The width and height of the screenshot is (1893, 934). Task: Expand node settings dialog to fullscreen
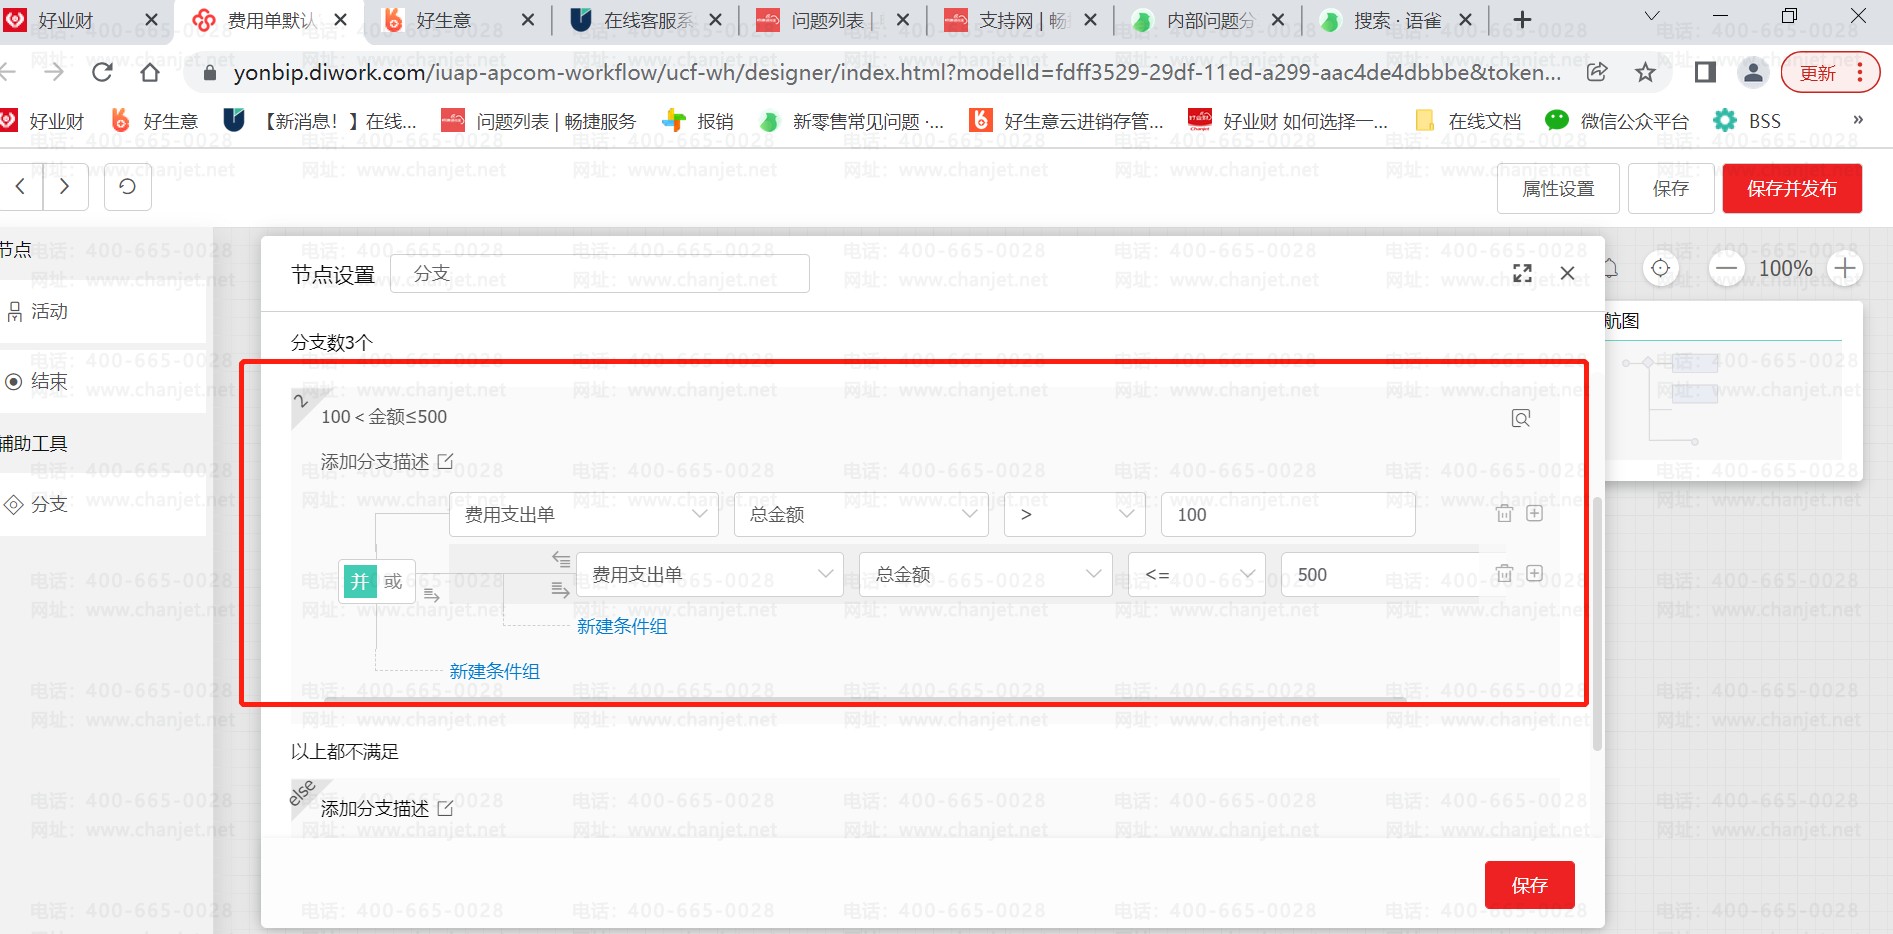click(x=1522, y=274)
